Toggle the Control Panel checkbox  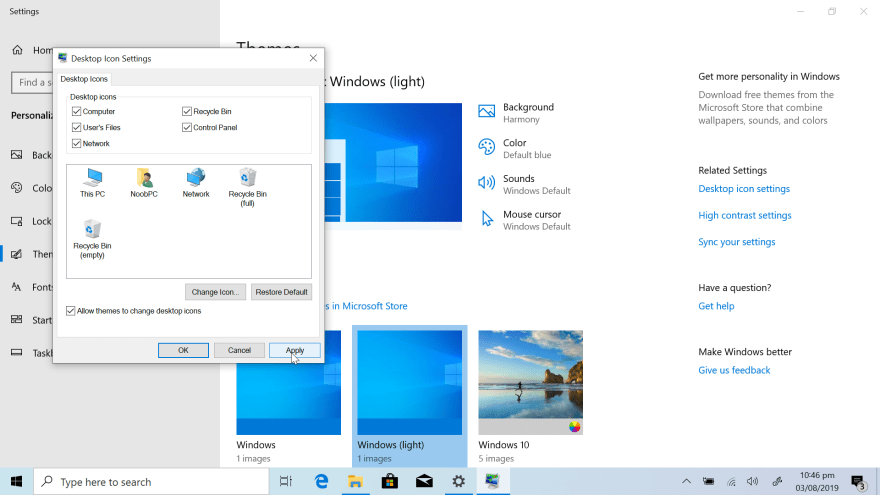187,127
